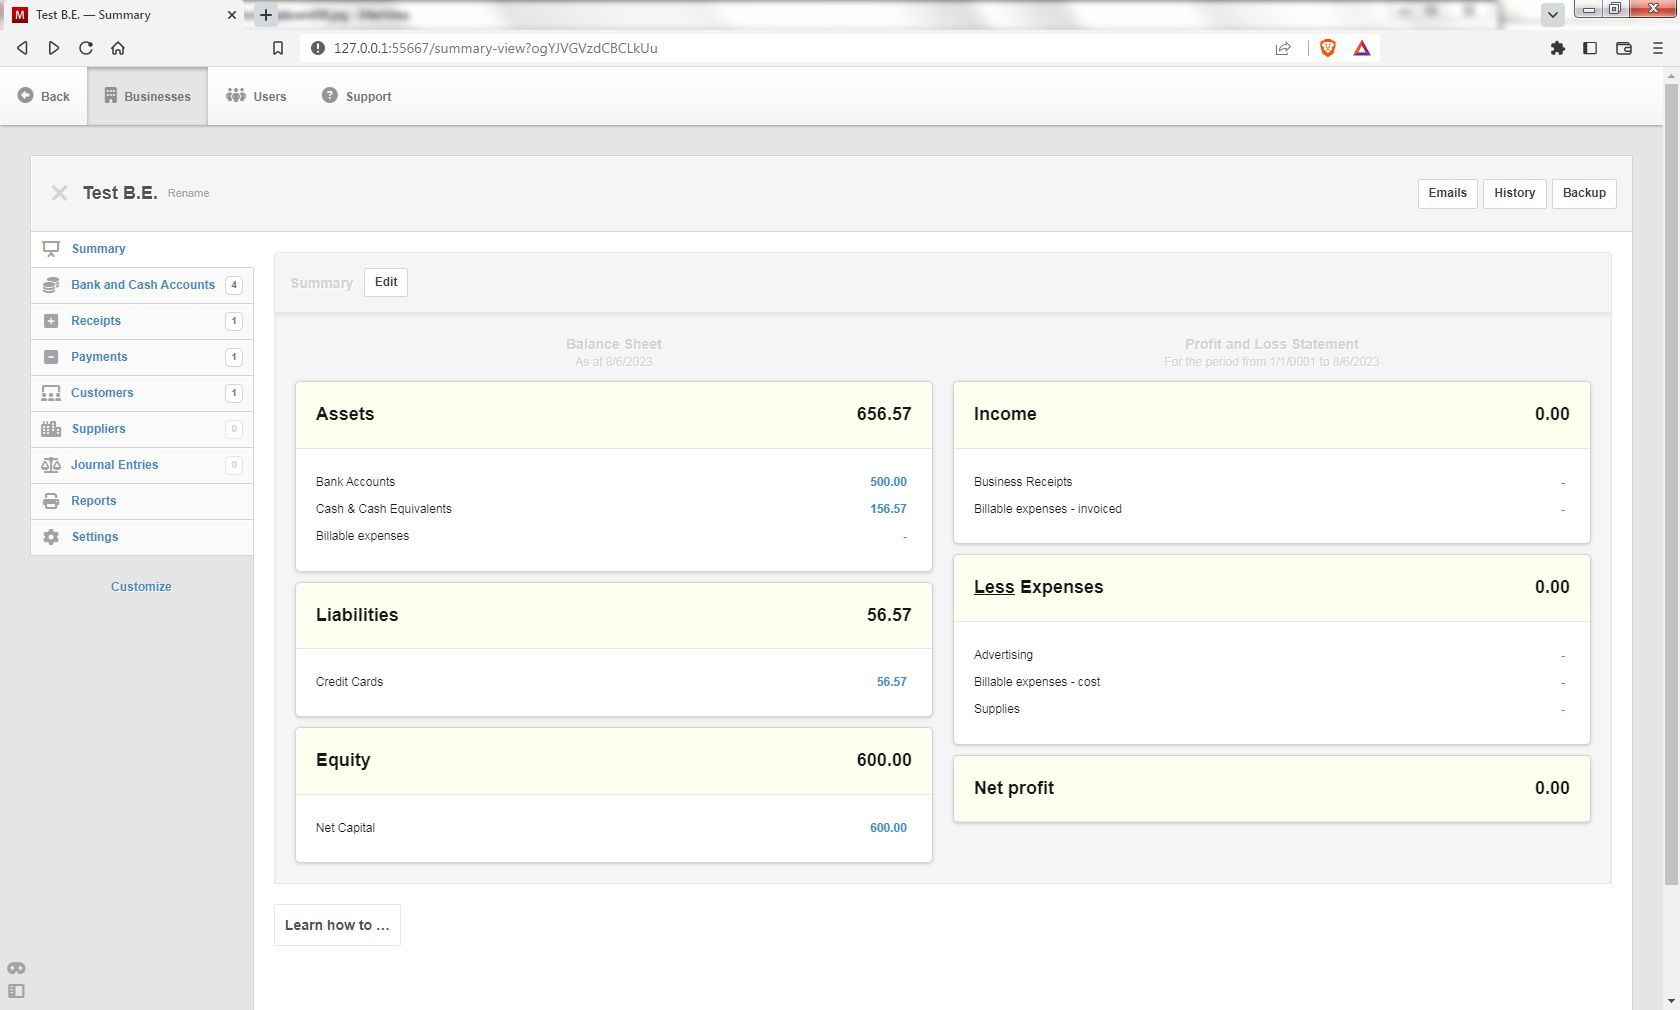Viewport: 1680px width, 1010px height.
Task: Select Summary in the sidebar
Action: [141, 249]
